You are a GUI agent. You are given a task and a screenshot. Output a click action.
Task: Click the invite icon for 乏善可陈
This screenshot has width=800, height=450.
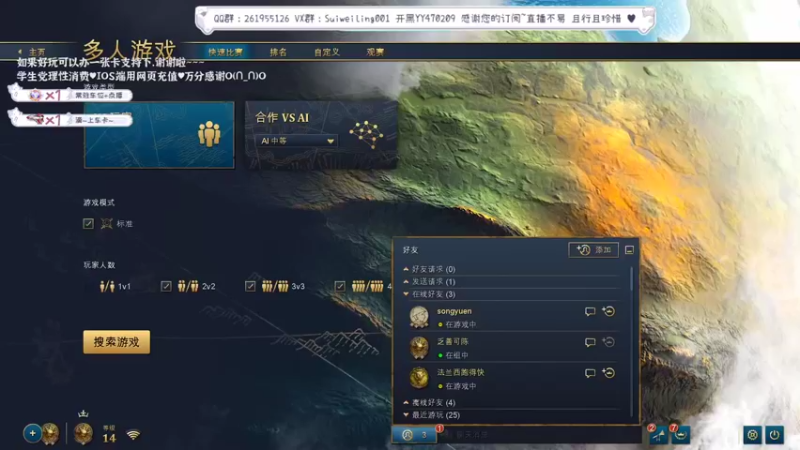tap(608, 342)
